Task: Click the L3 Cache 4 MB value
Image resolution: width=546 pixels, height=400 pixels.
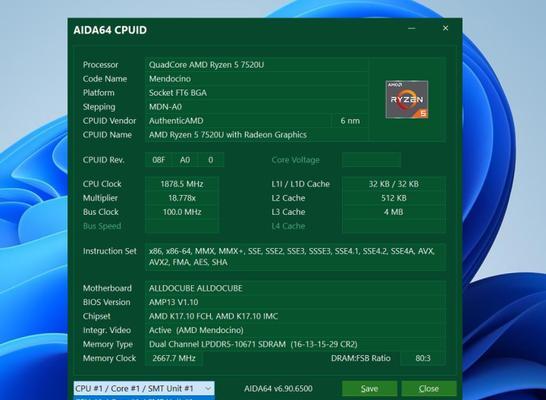Action: pyautogui.click(x=394, y=212)
